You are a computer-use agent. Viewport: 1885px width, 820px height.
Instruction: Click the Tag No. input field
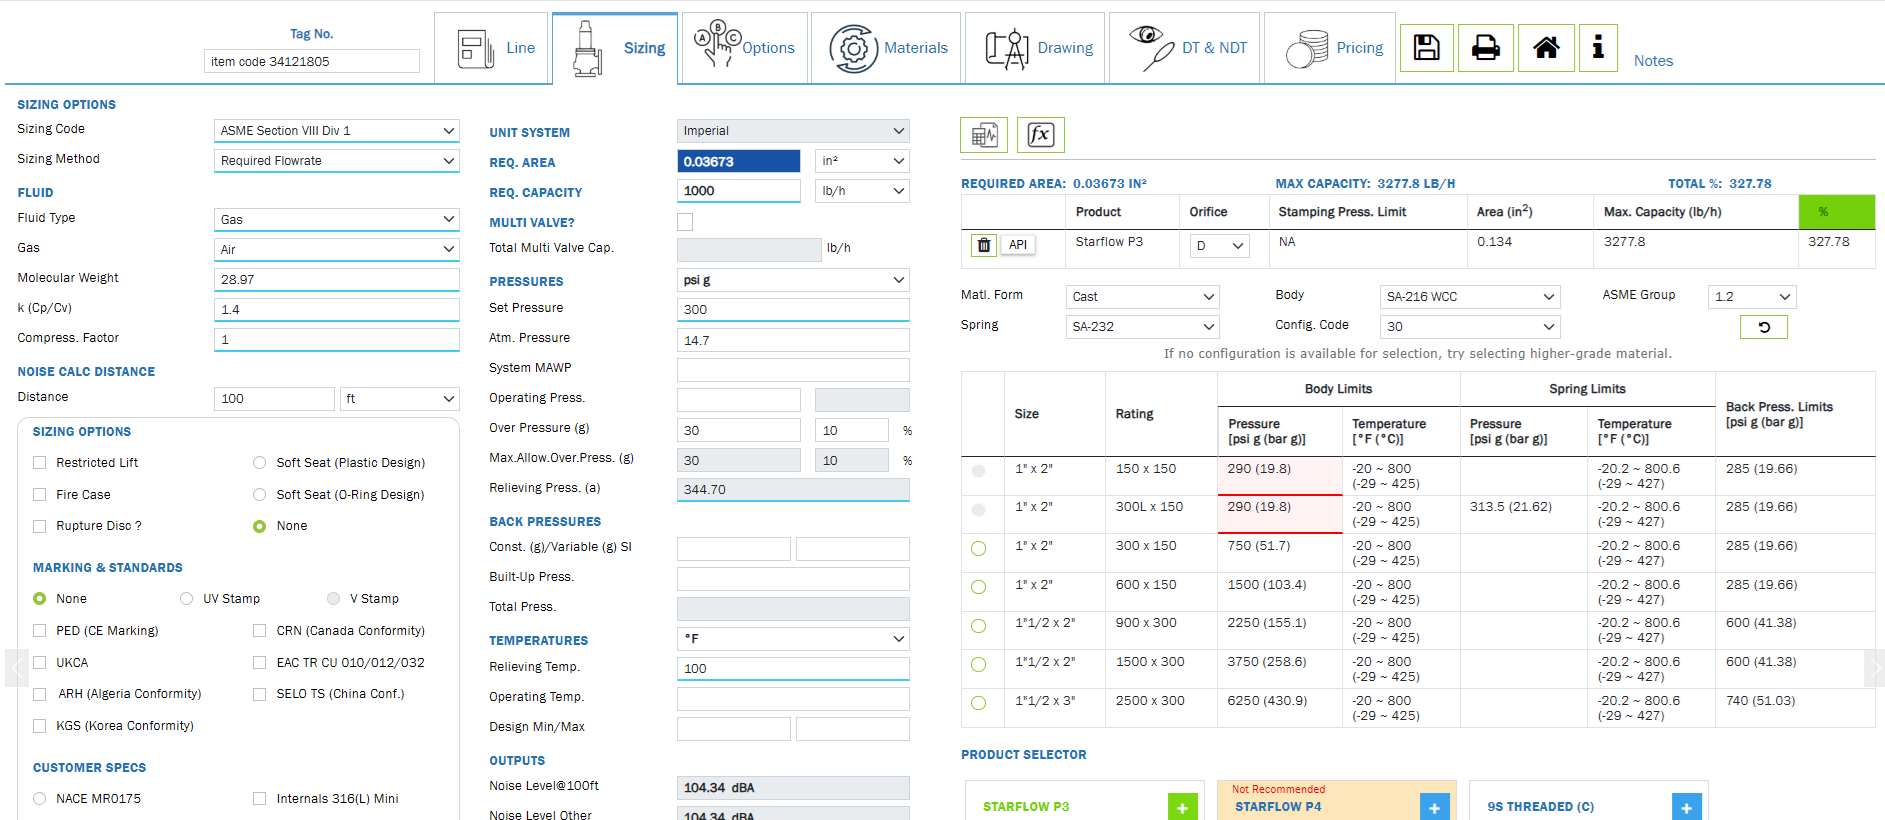[x=312, y=61]
